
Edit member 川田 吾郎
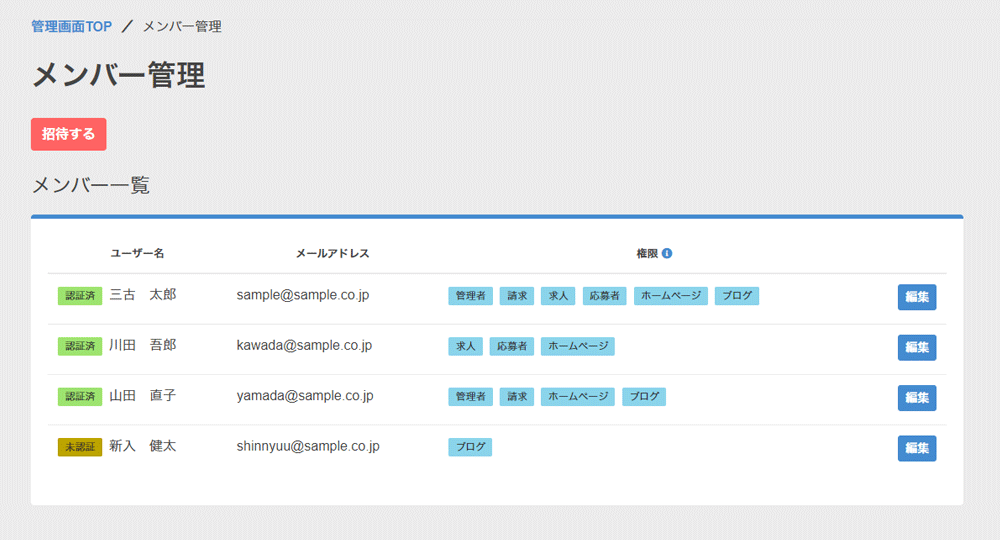(x=916, y=347)
